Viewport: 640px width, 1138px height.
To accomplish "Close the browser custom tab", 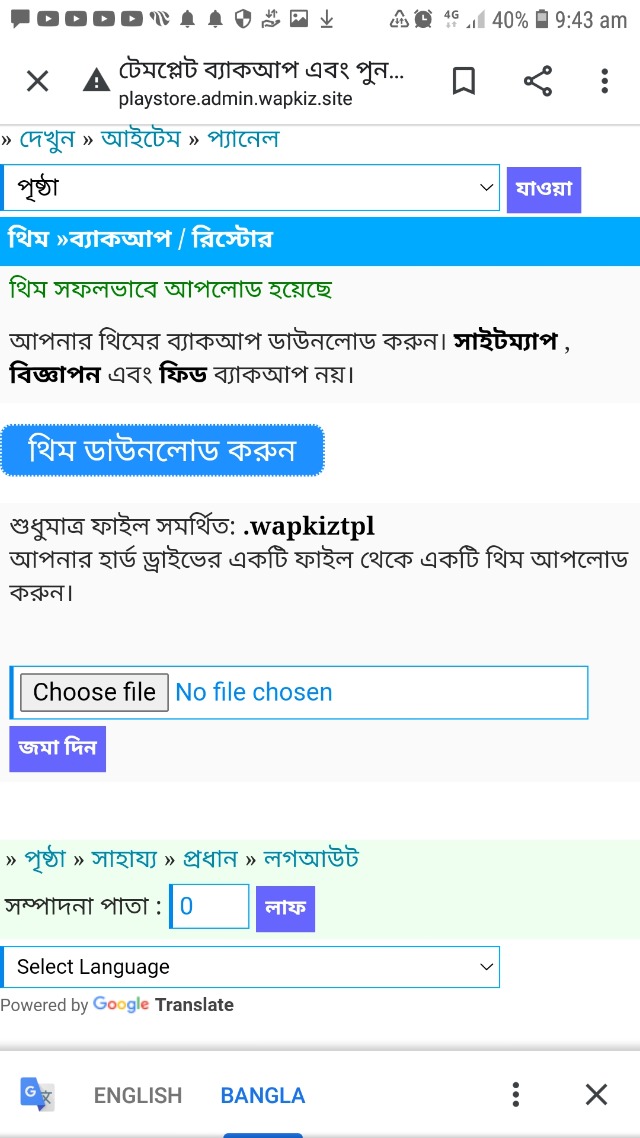I will (x=37, y=81).
